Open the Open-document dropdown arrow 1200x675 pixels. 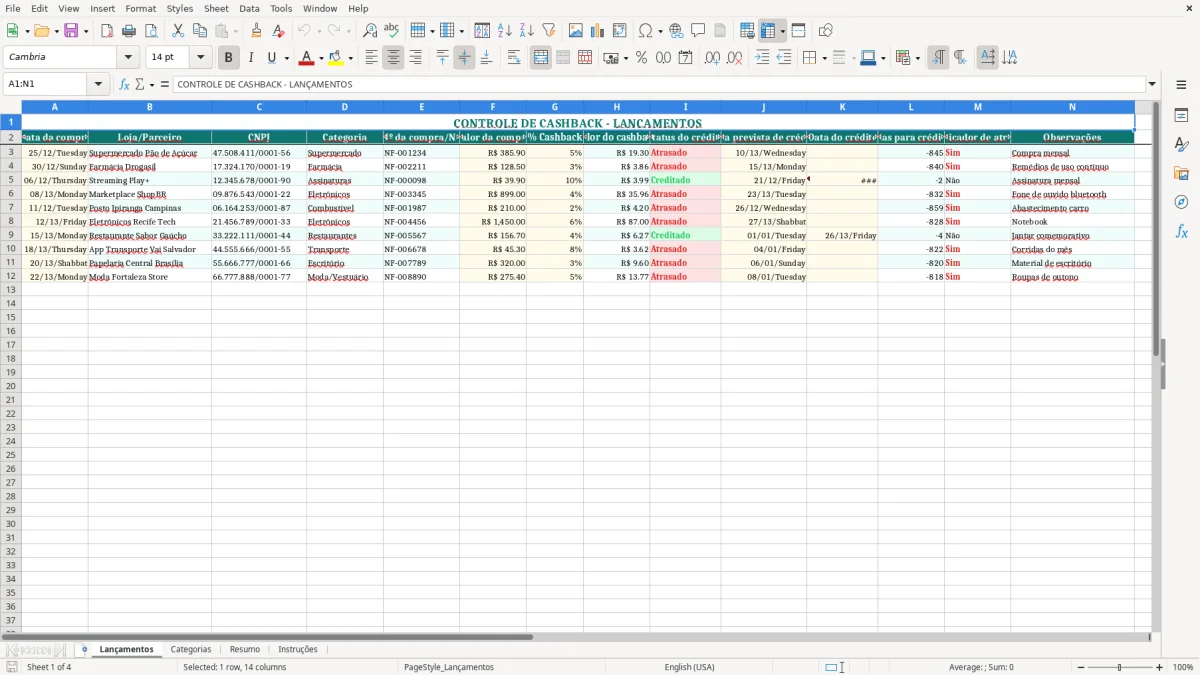coord(56,31)
